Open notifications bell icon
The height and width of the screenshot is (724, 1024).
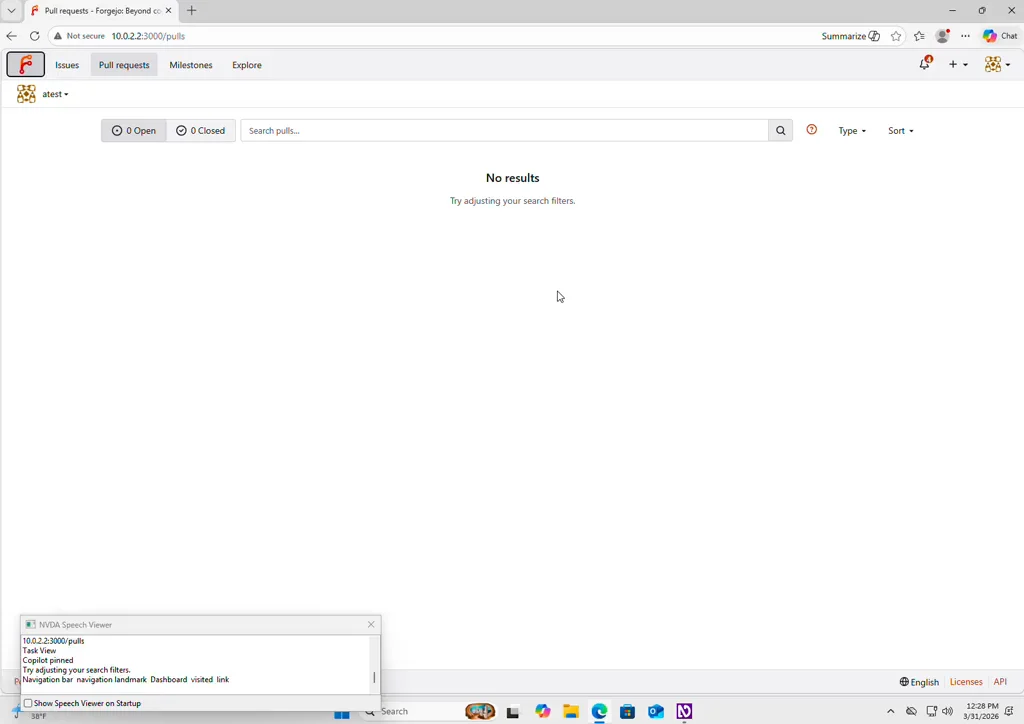pyautogui.click(x=925, y=63)
